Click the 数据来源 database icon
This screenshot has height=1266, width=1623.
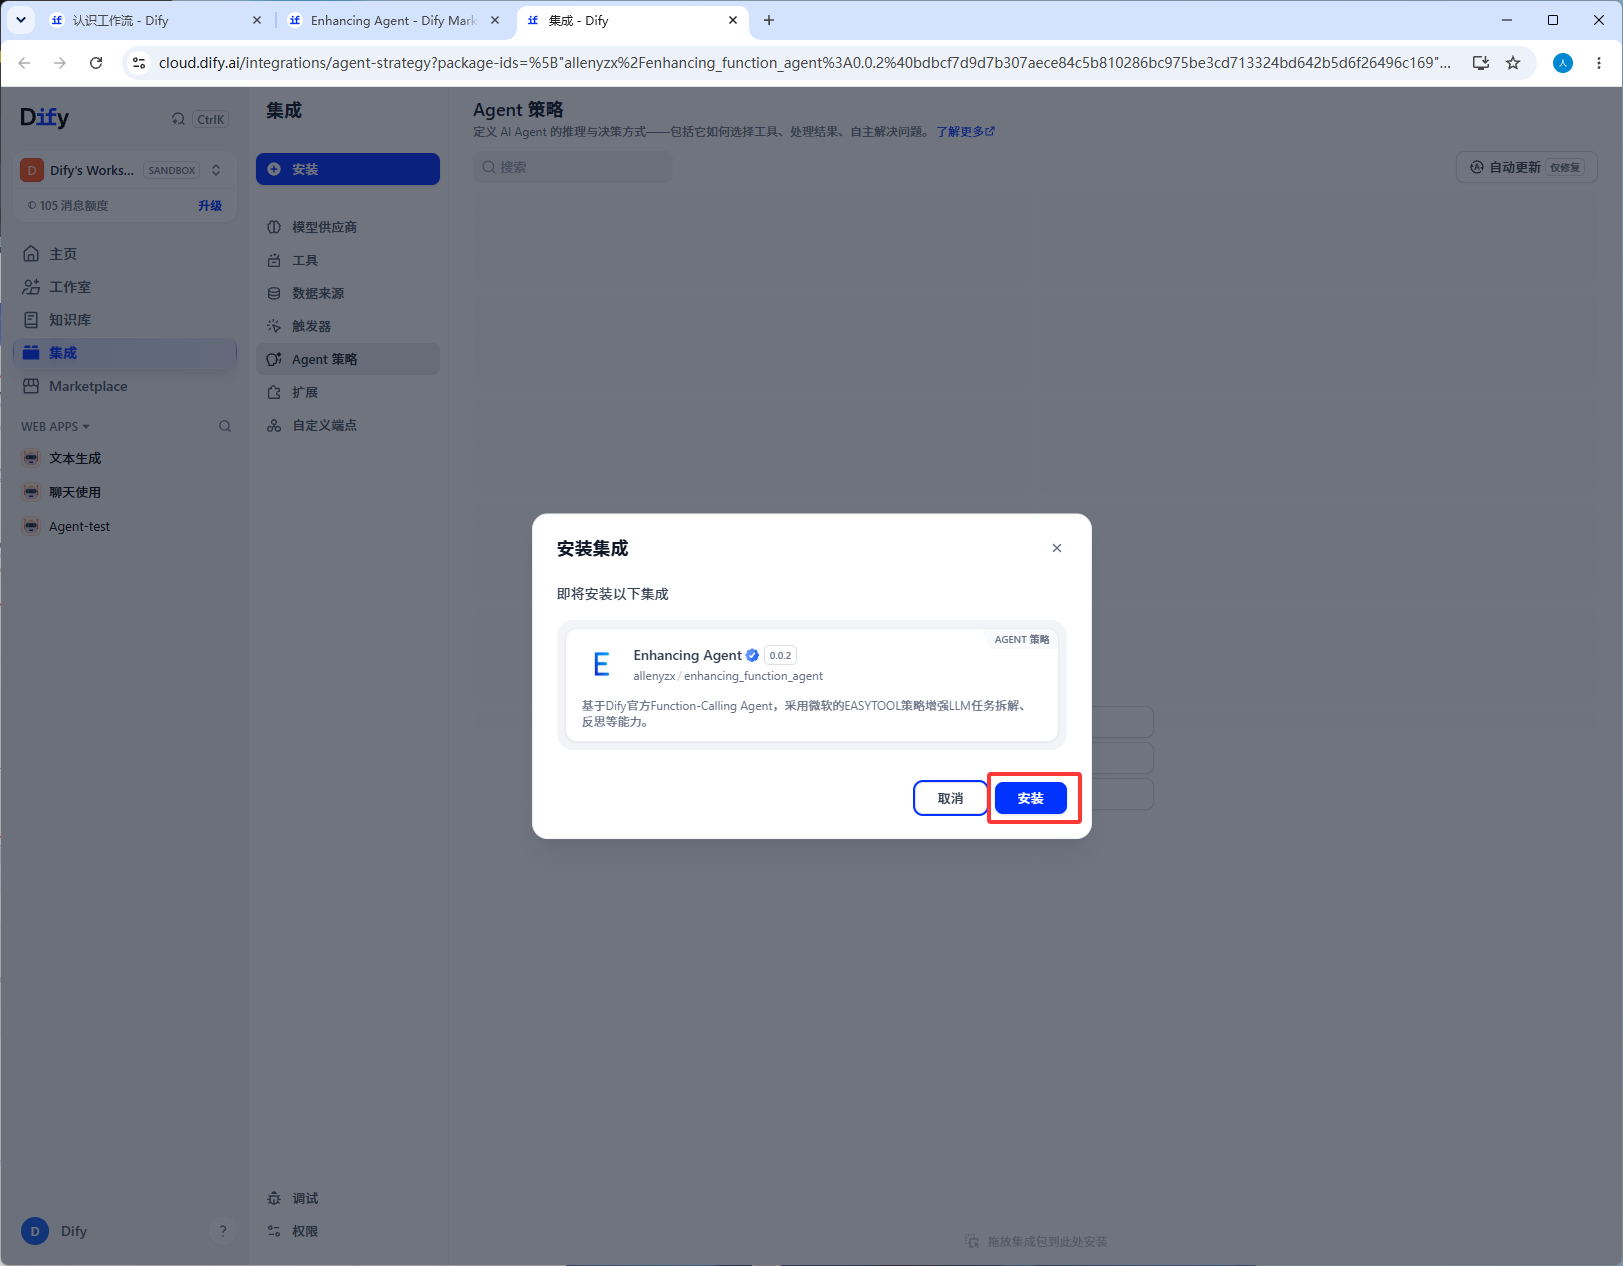[x=274, y=293]
